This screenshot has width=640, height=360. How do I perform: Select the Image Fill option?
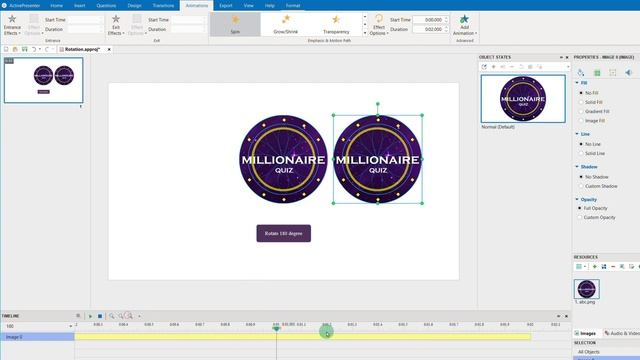tap(592, 121)
